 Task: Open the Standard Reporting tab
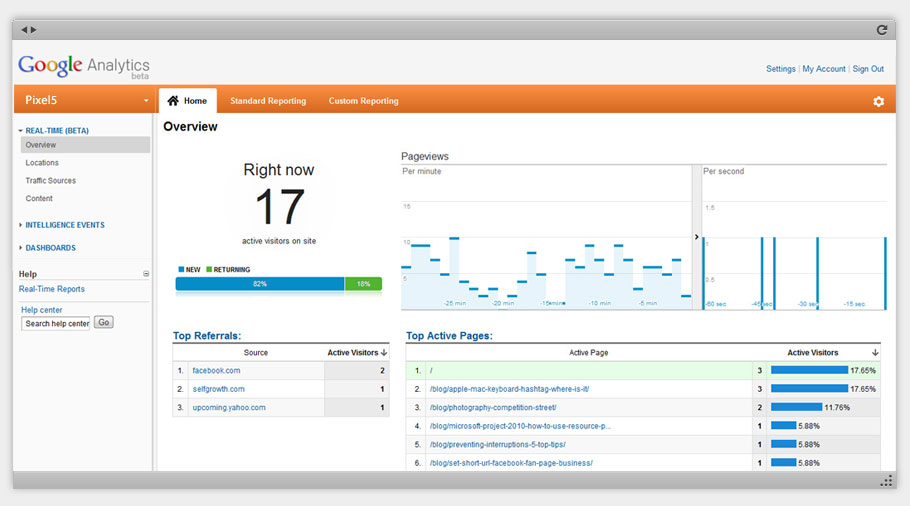click(x=268, y=101)
